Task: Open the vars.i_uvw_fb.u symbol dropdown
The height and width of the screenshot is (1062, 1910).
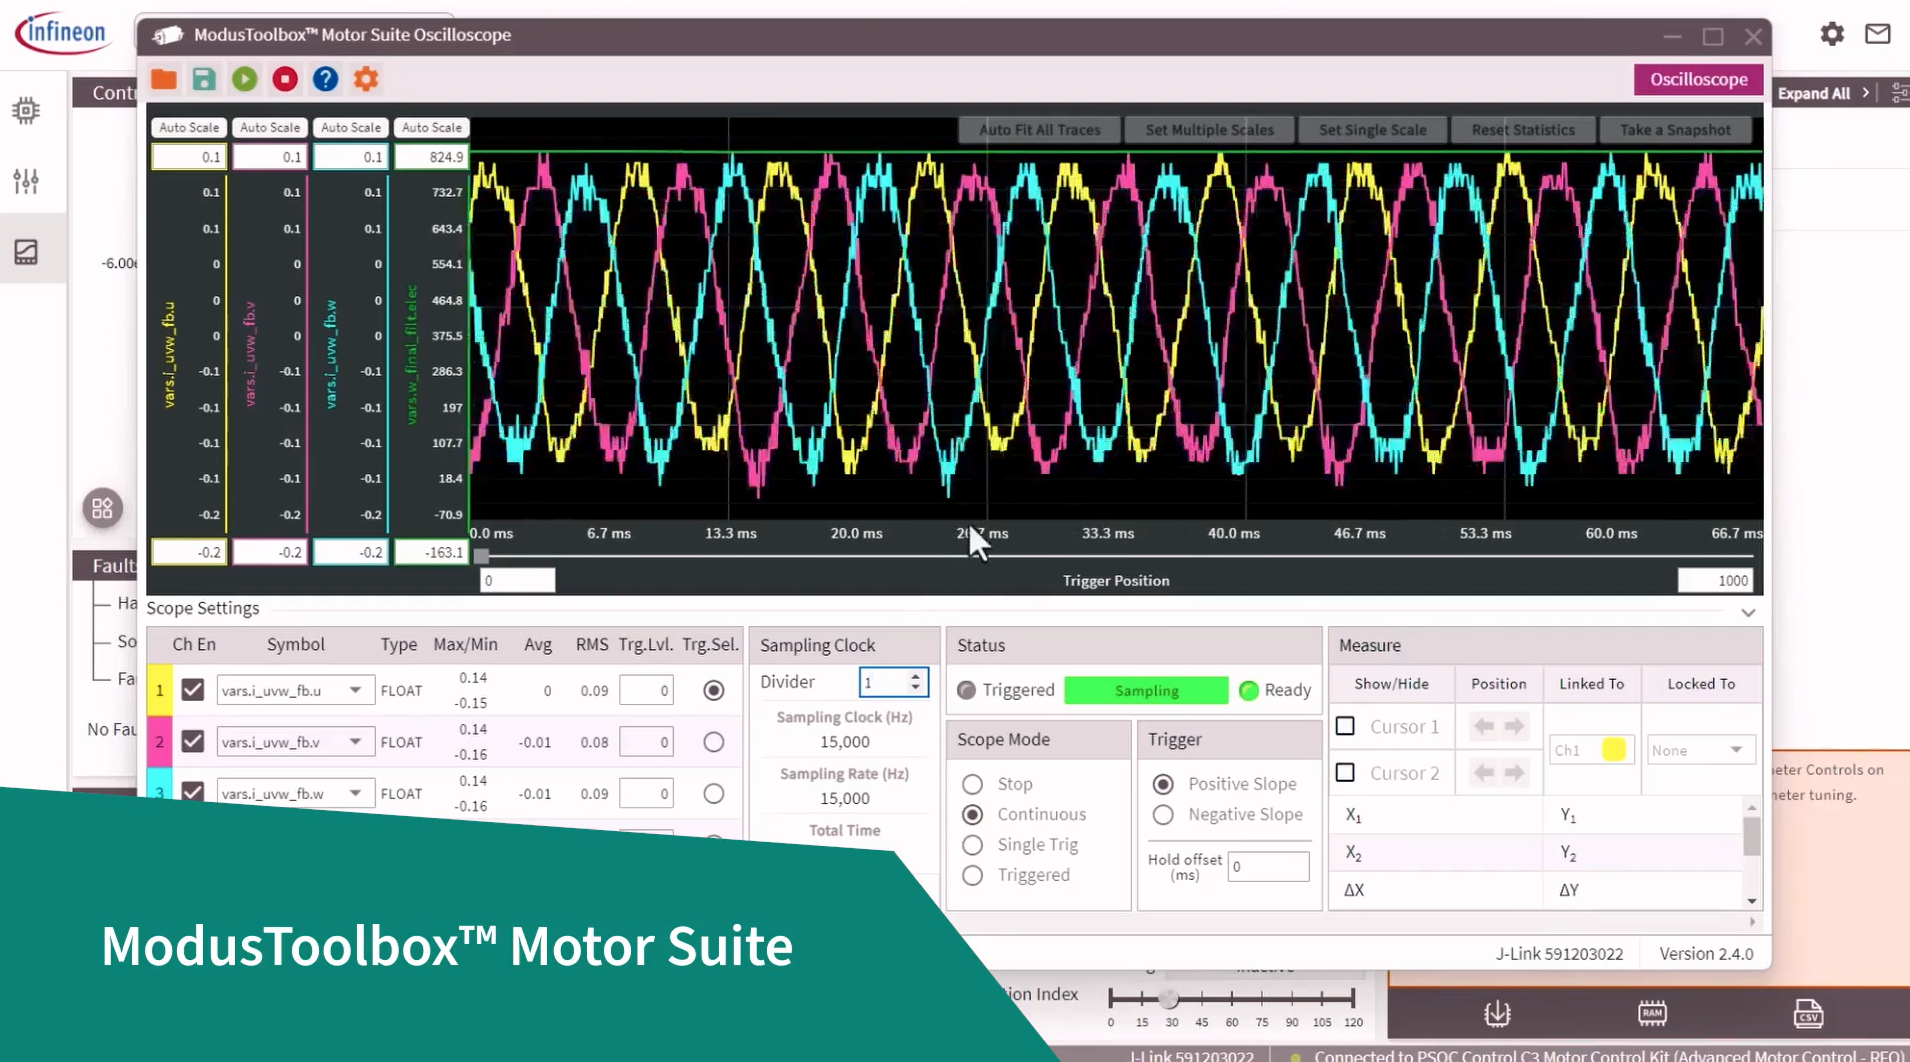Action: click(x=355, y=690)
